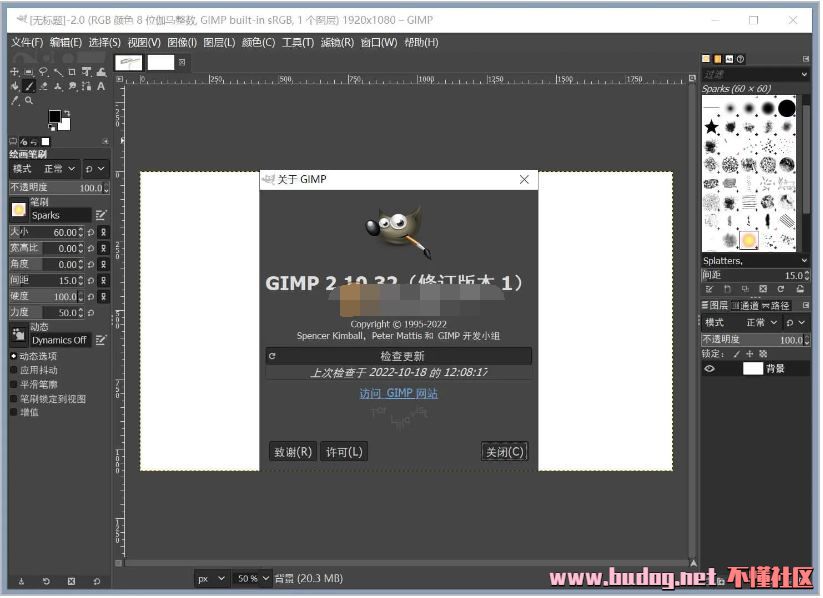
Task: Open the 50% zoom level dropdown
Action: click(252, 579)
